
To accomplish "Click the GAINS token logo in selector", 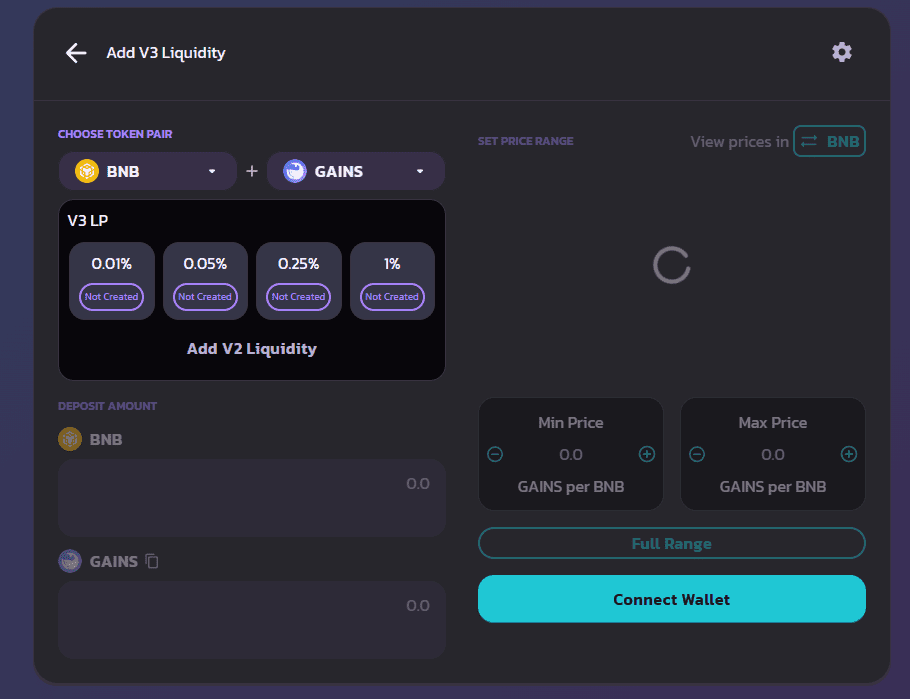I will pos(295,171).
